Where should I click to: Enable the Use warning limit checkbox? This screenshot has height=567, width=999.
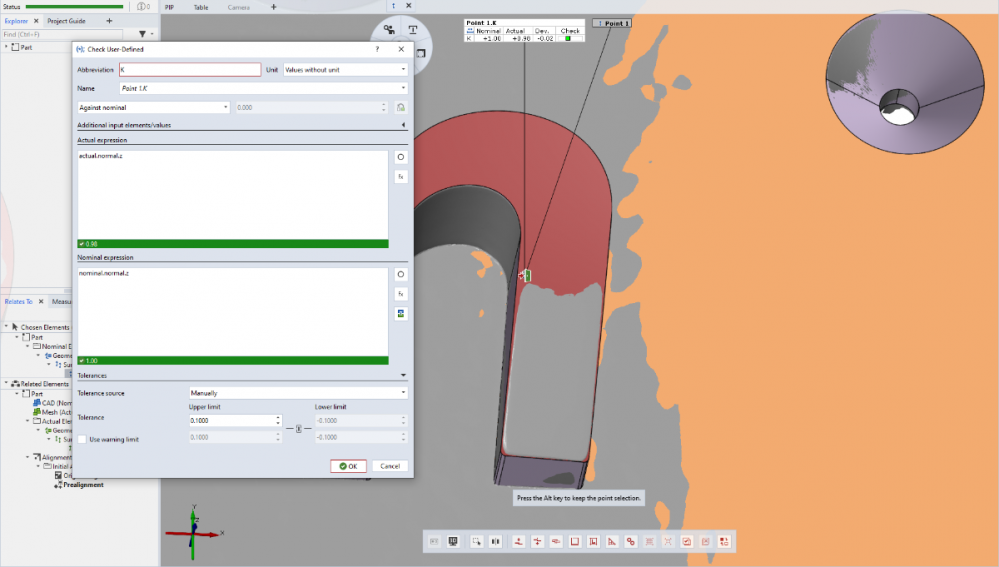pos(82,439)
